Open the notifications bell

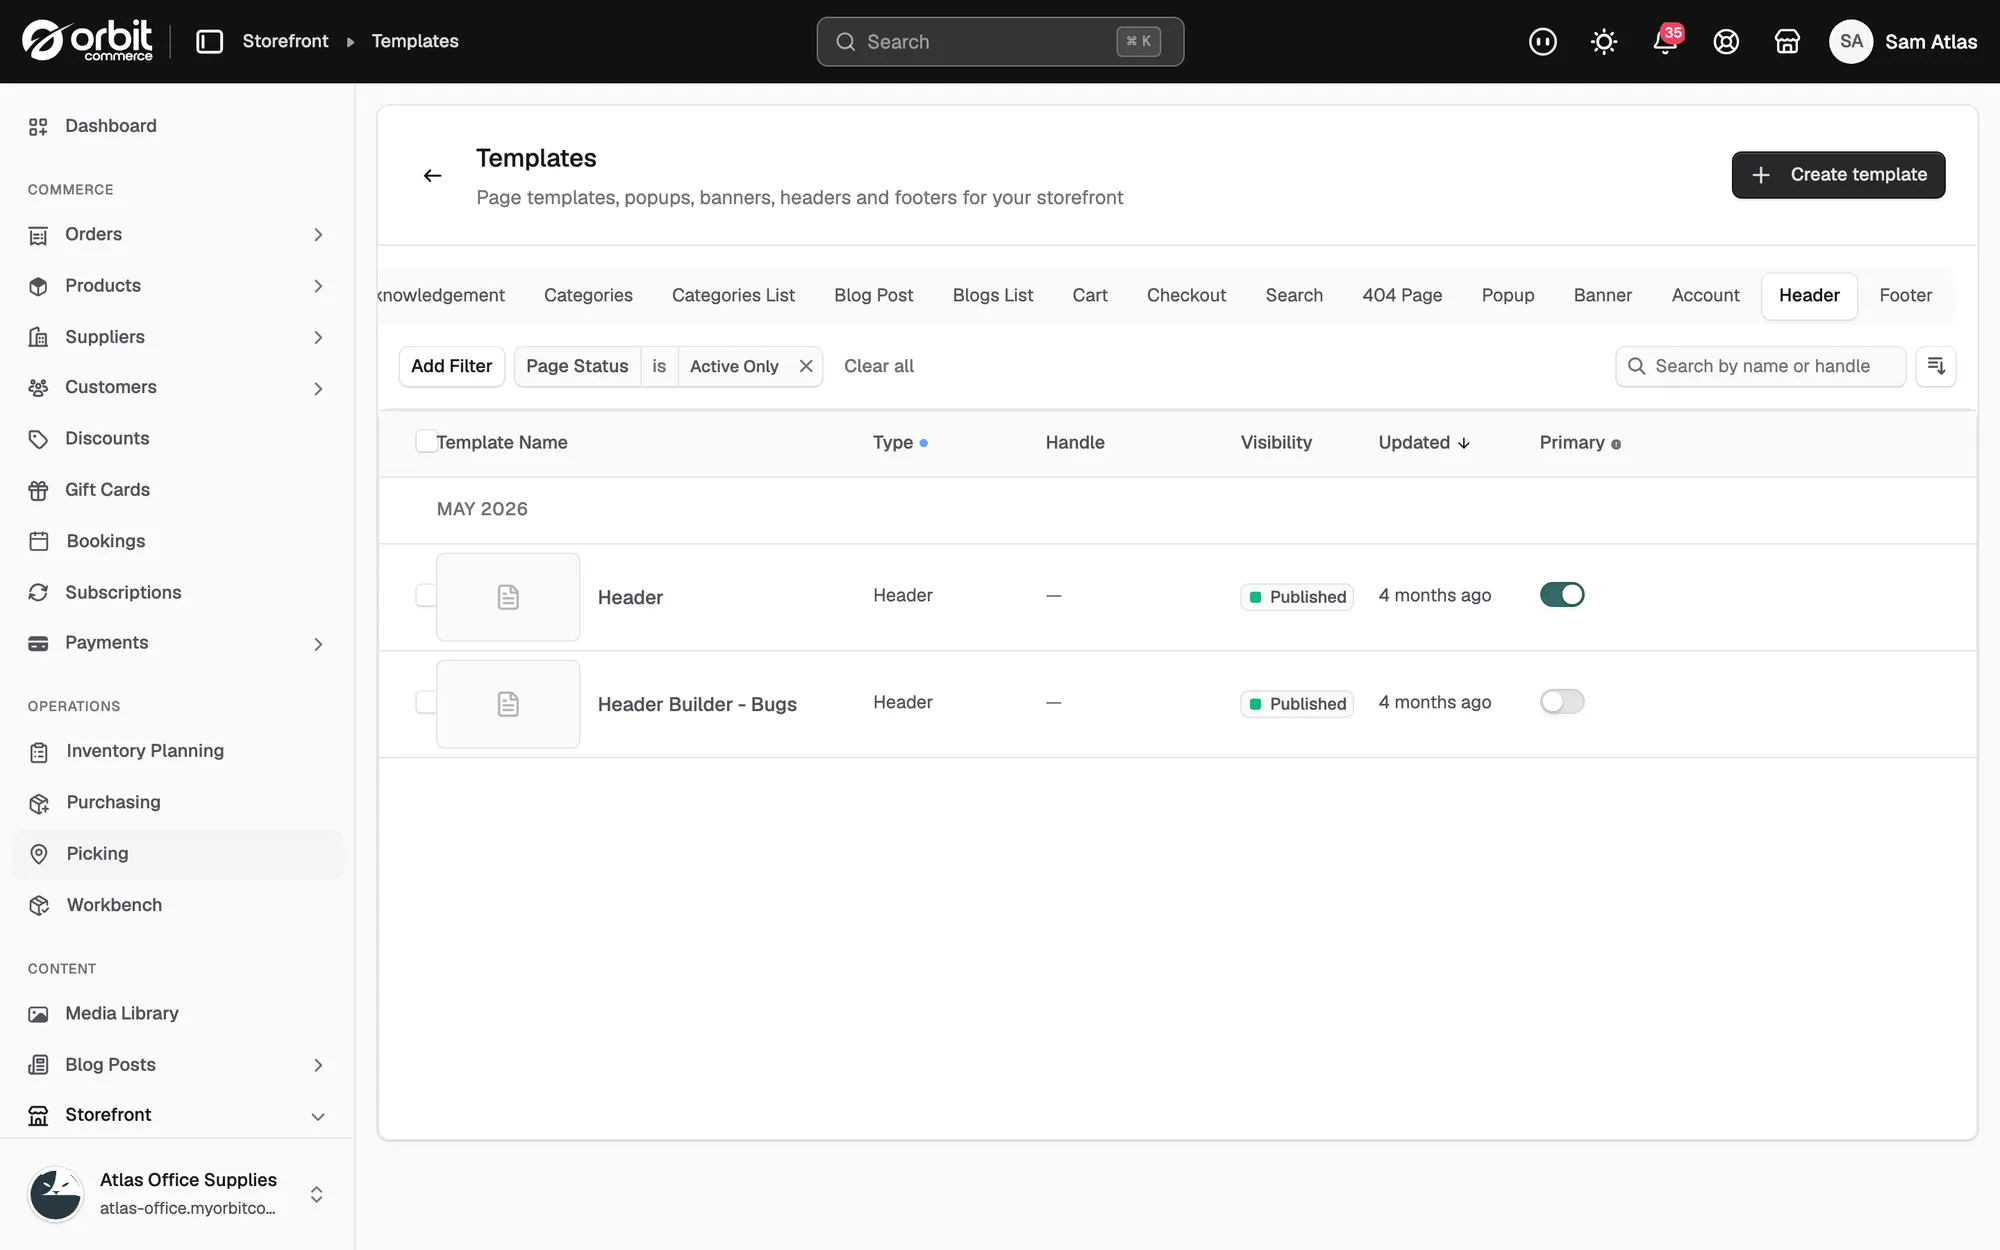tap(1665, 41)
